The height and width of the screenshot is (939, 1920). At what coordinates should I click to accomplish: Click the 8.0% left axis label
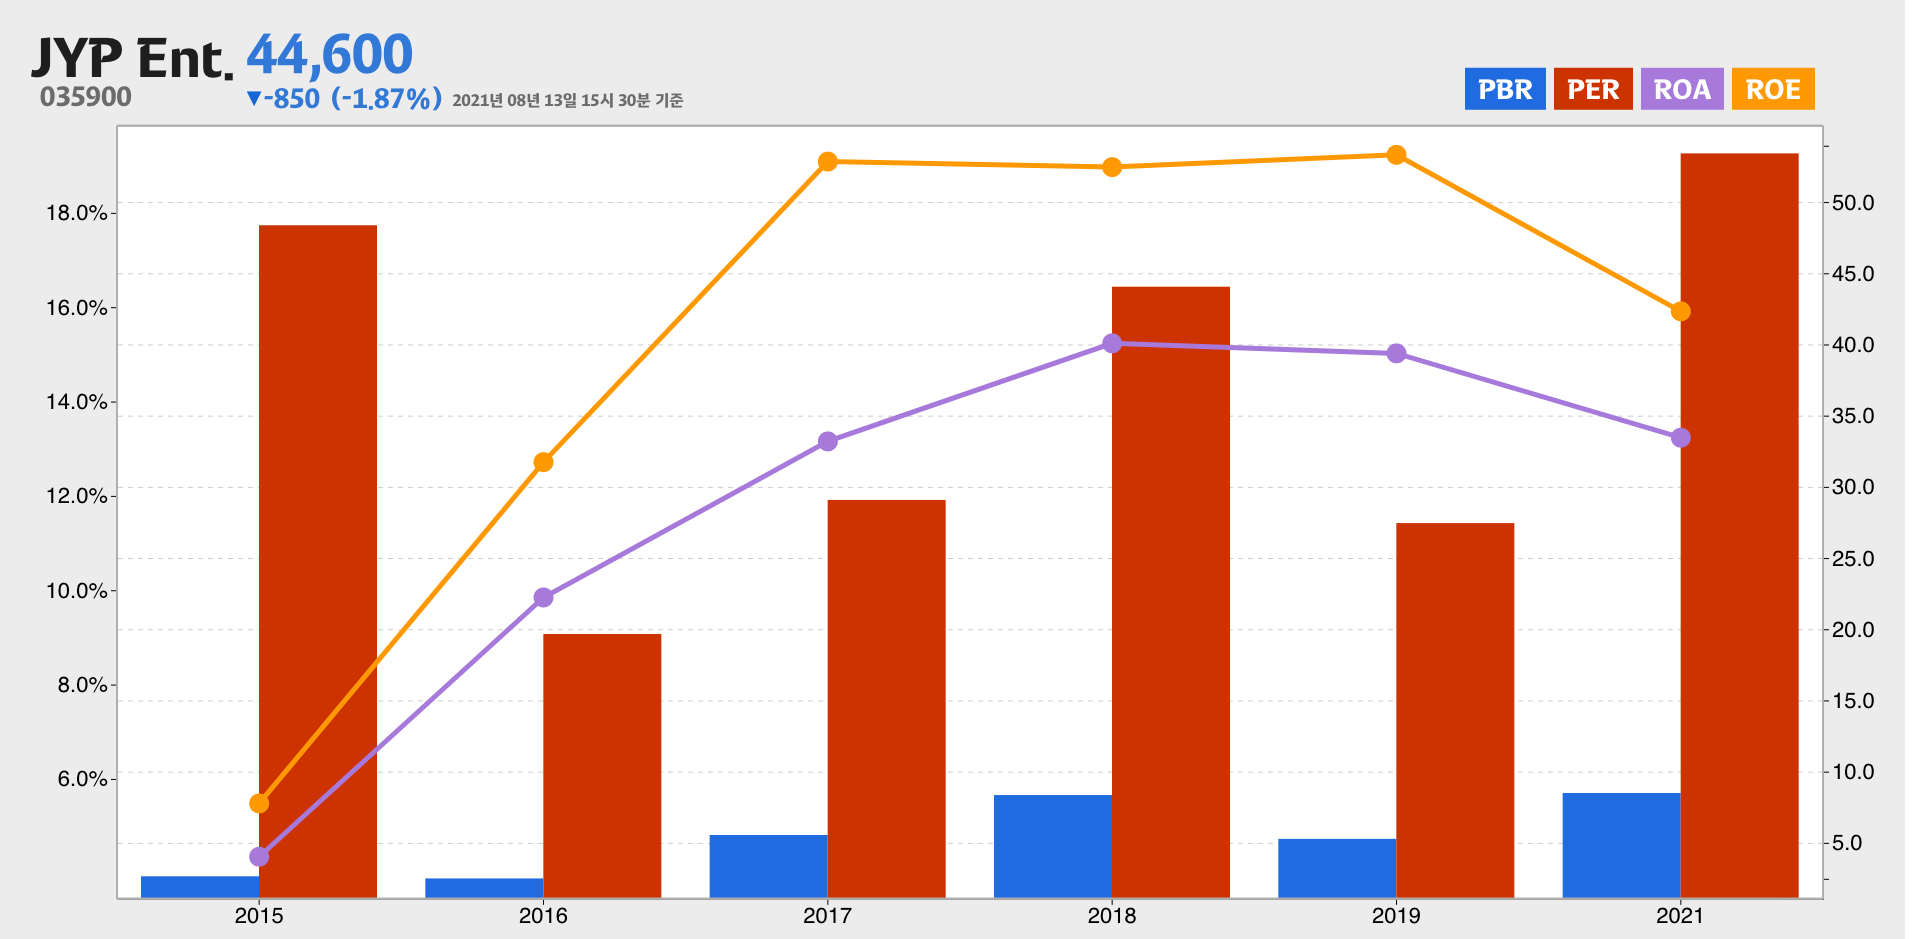click(x=82, y=685)
